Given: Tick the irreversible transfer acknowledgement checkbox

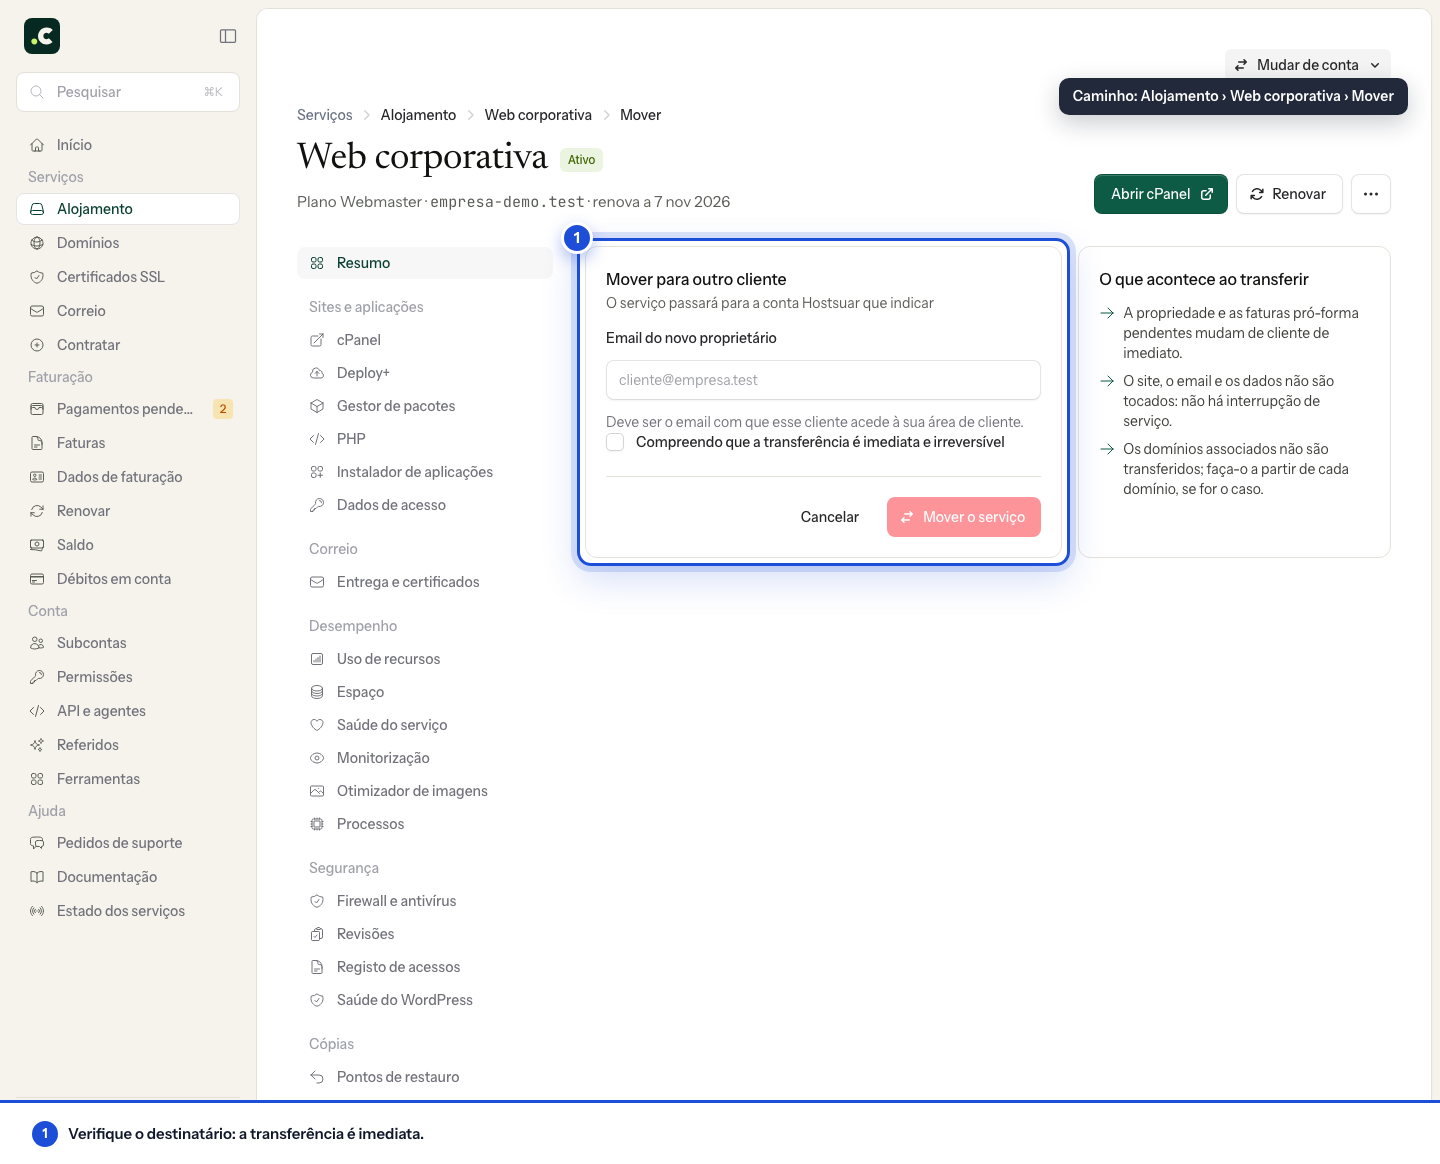Looking at the screenshot, I should (x=615, y=442).
